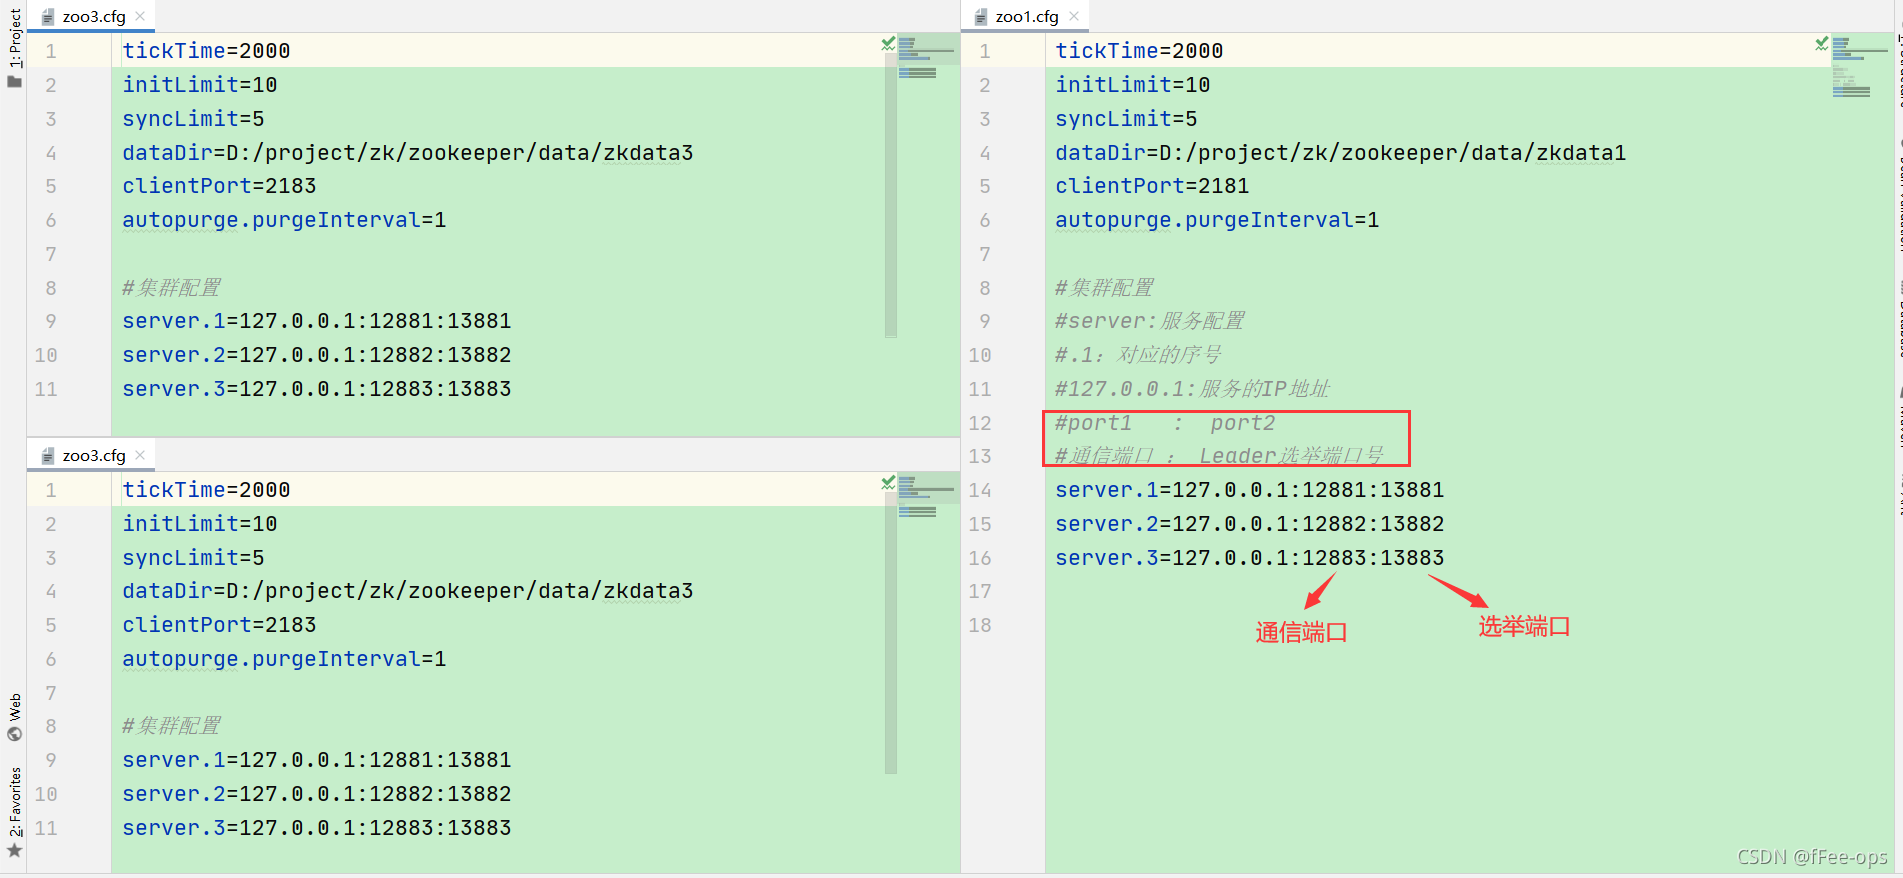
Task: Place cursor on dataDir zkdata1 line
Action: tap(1340, 152)
